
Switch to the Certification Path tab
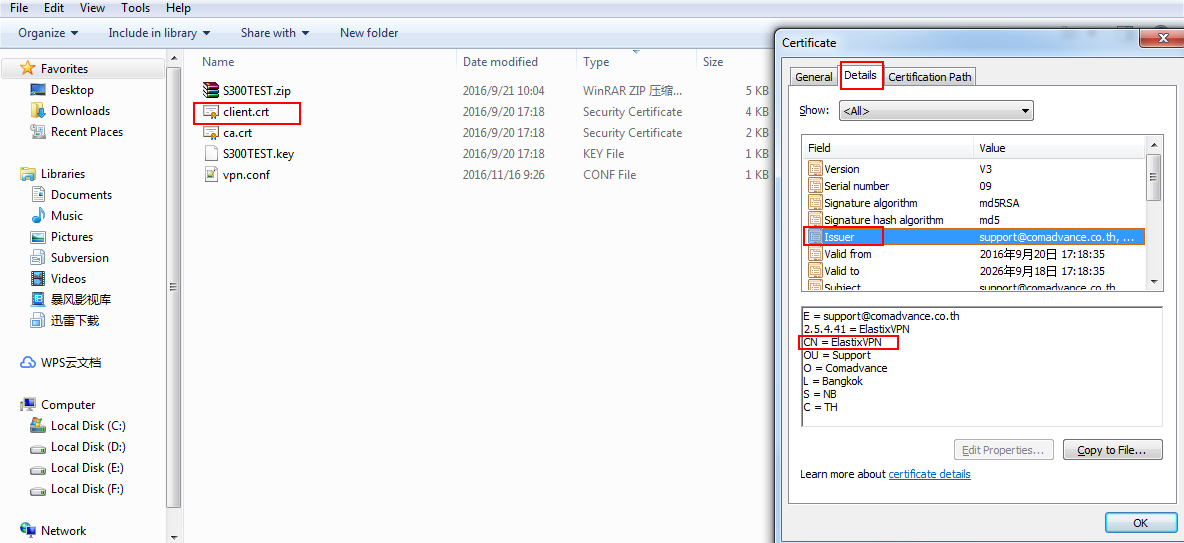[x=930, y=77]
